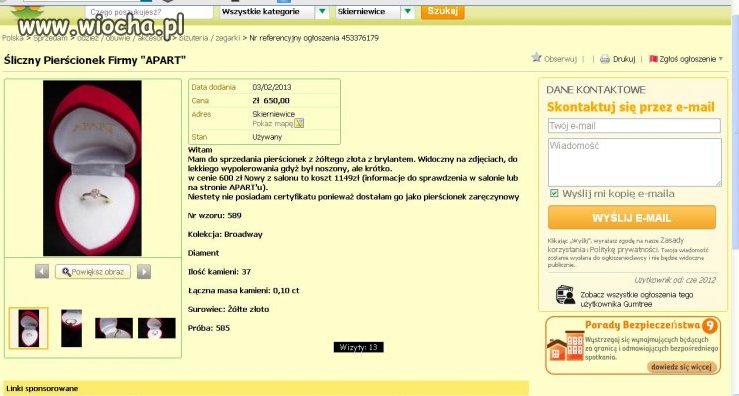Click the text Próba: 585
This screenshot has height=396, width=739.
(x=209, y=328)
